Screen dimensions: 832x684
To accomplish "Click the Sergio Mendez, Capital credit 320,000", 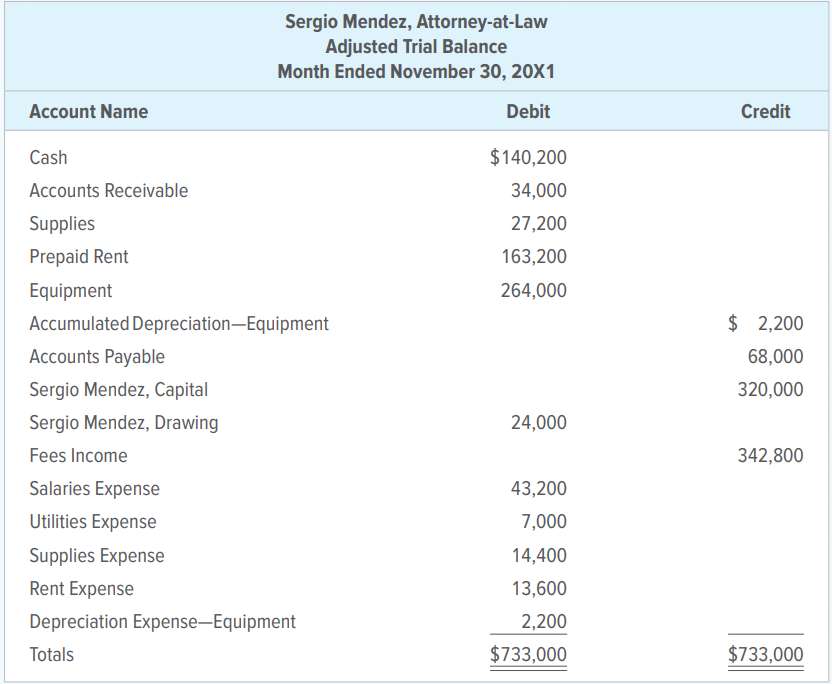I will [x=770, y=389].
